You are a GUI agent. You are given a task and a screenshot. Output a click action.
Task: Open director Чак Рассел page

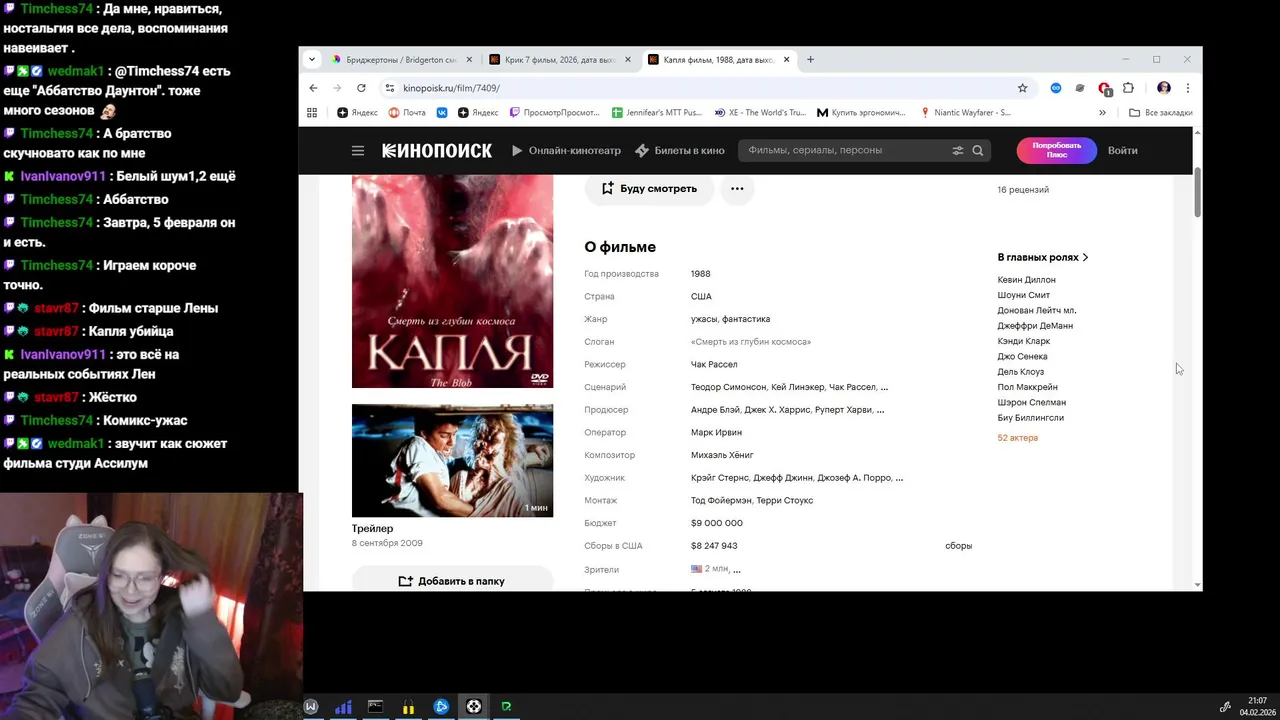coord(714,364)
